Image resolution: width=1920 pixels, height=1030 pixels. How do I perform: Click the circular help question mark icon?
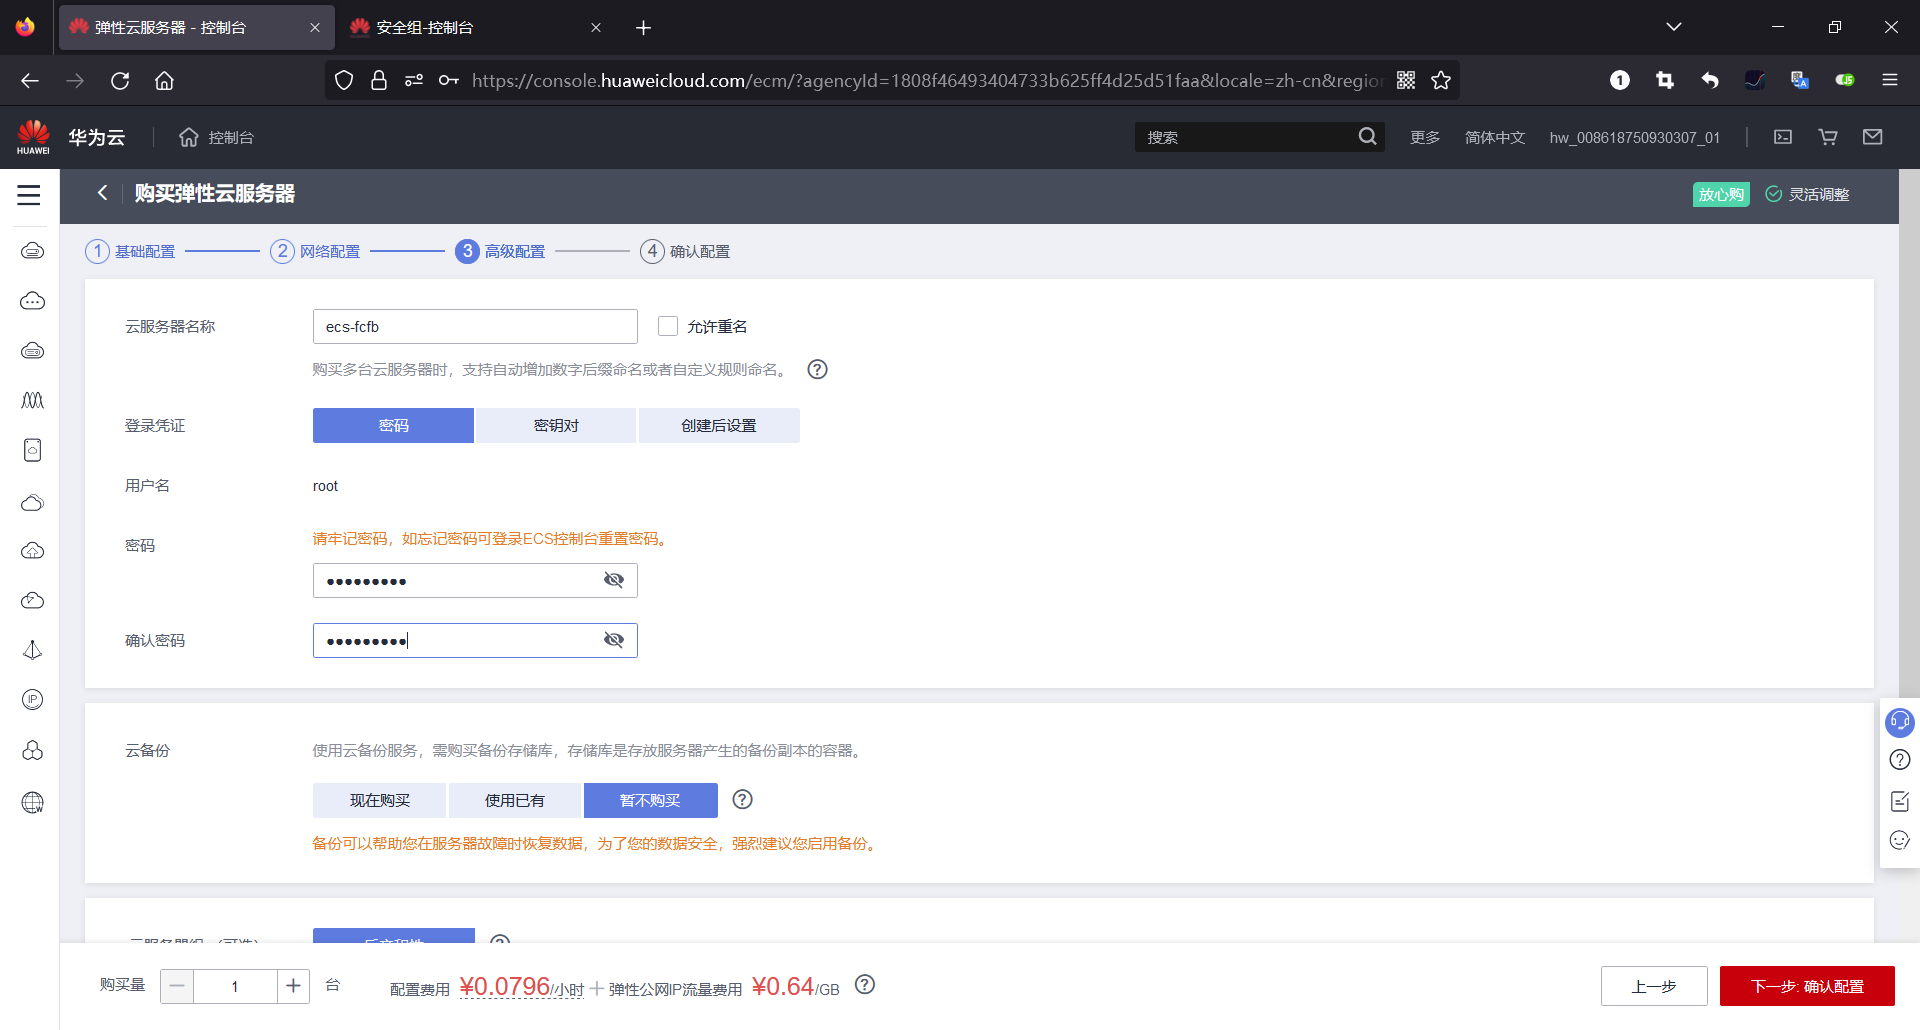pos(1899,760)
